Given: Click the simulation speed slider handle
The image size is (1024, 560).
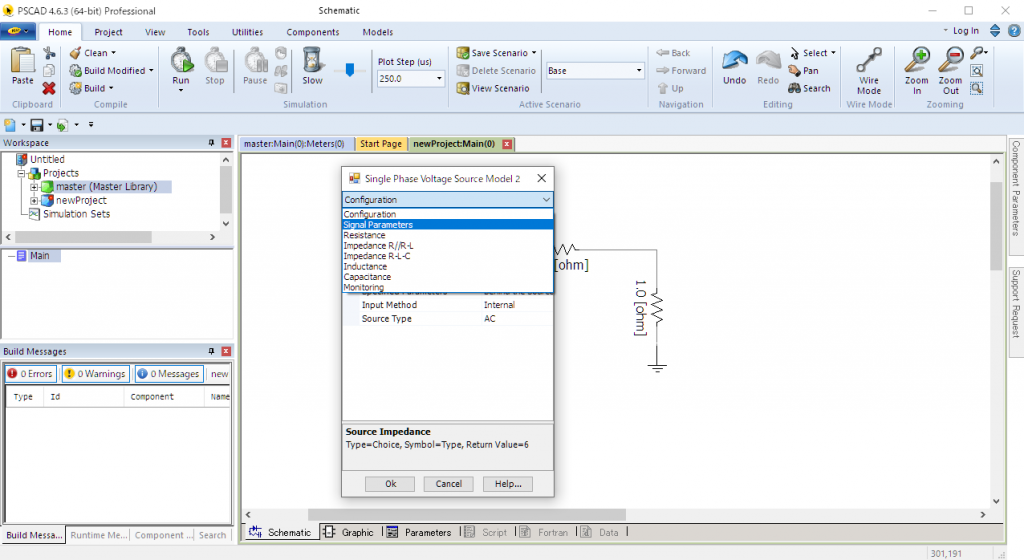Looking at the screenshot, I should pos(349,70).
